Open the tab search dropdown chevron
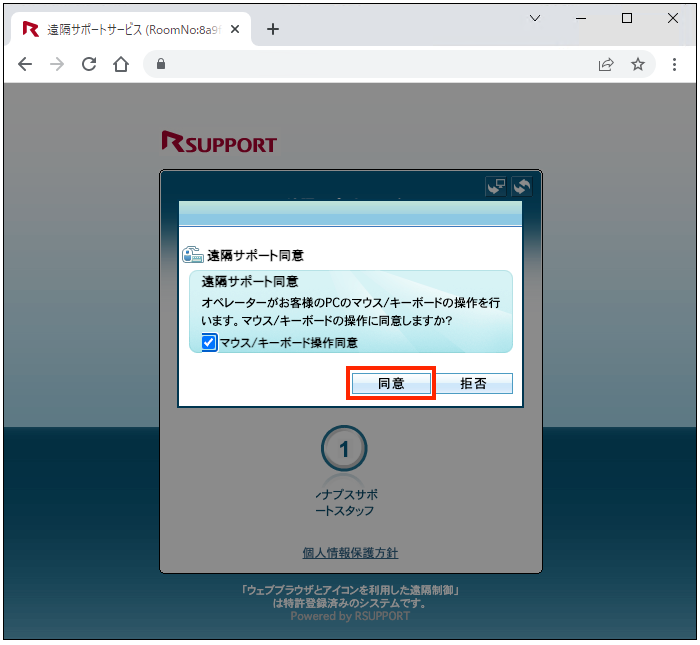Viewport: 700px width, 645px height. (x=535, y=18)
